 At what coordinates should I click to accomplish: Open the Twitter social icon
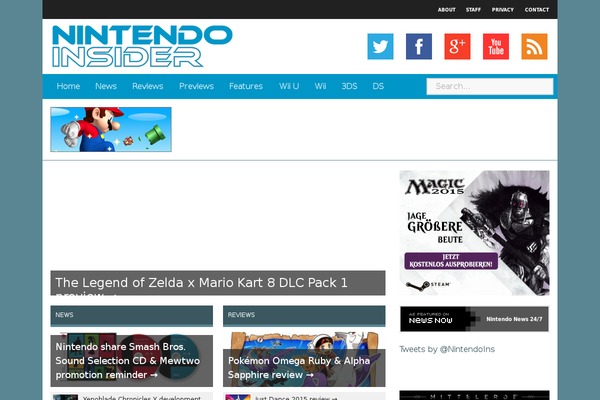380,46
